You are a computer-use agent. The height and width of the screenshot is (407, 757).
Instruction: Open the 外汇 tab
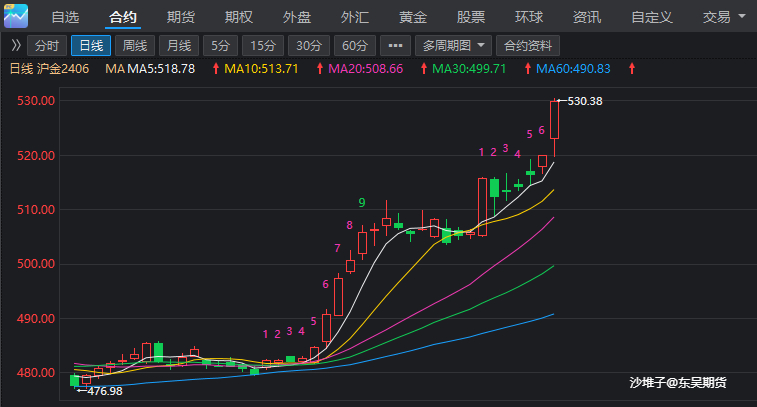(354, 17)
